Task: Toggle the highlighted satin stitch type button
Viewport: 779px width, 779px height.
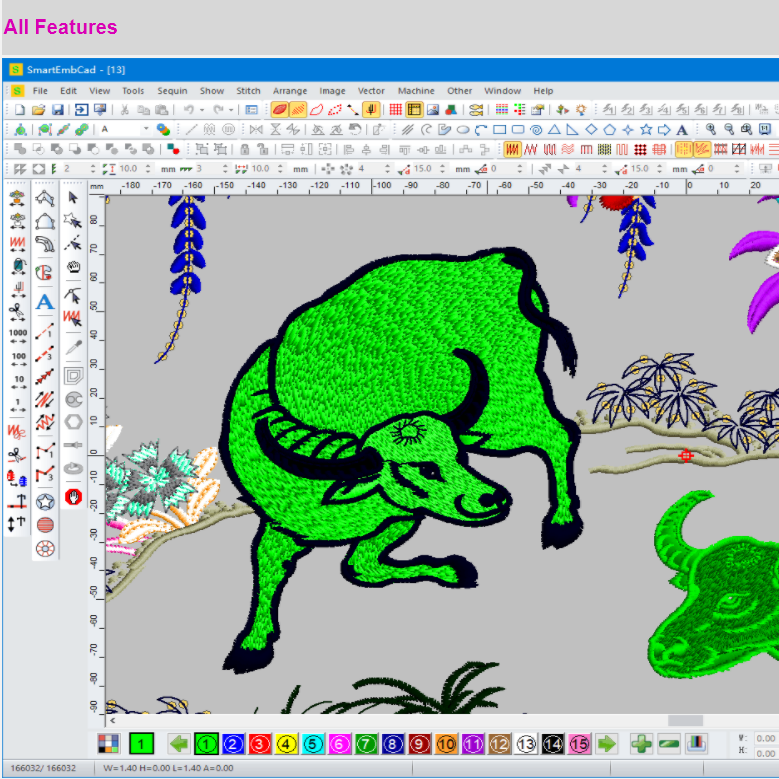Action: [512, 149]
